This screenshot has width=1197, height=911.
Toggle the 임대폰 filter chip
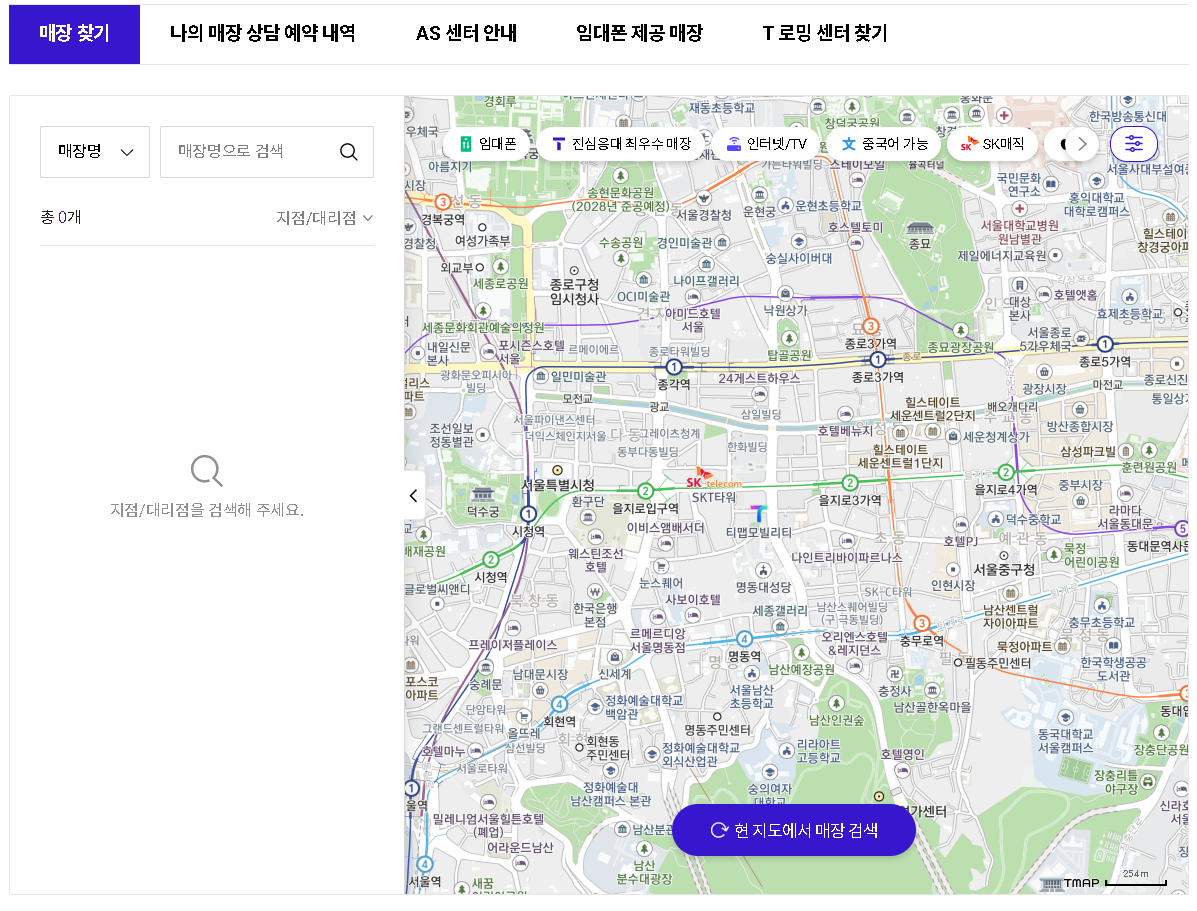tap(487, 144)
